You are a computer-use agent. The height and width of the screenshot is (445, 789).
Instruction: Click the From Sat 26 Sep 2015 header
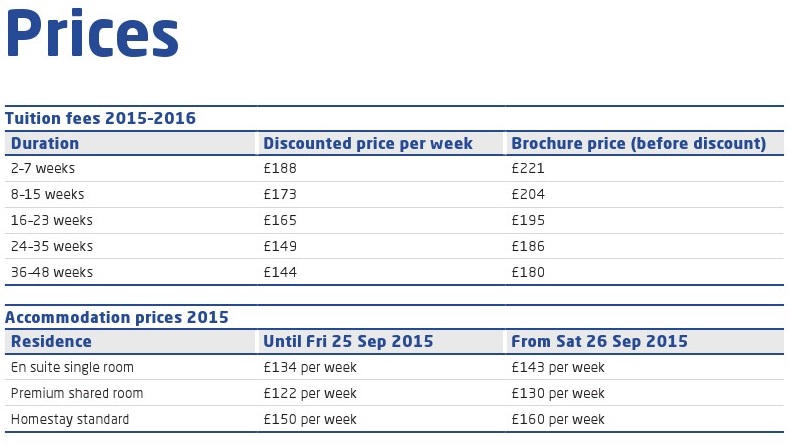pos(599,341)
